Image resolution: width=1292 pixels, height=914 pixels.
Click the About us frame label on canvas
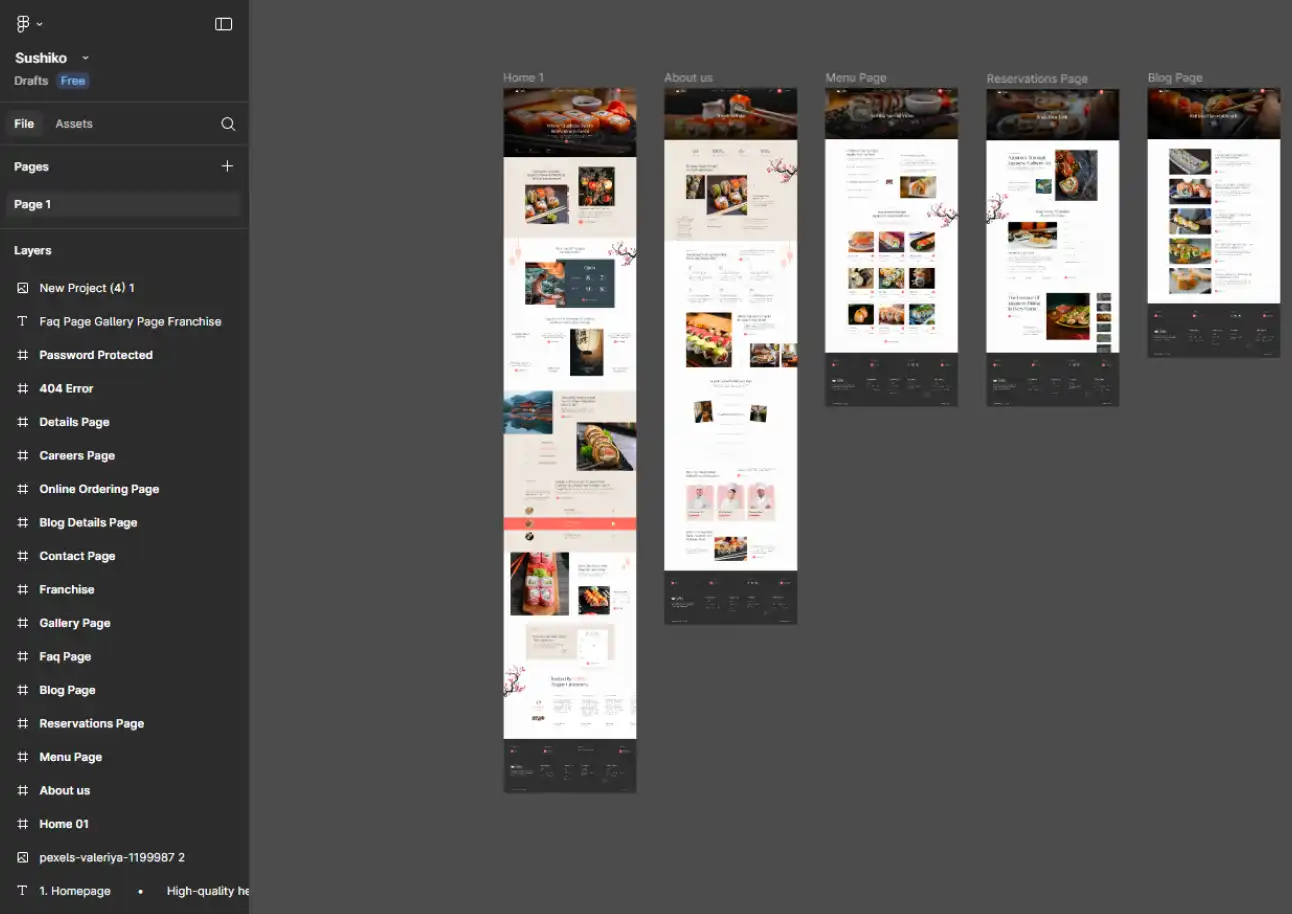point(688,77)
